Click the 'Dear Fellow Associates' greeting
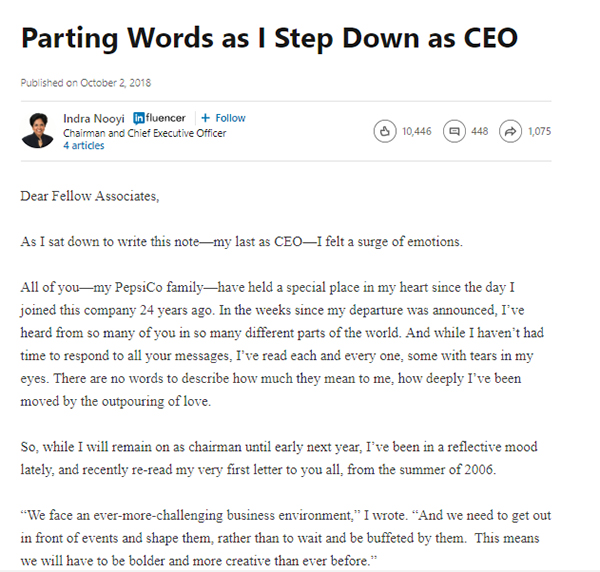 point(89,196)
